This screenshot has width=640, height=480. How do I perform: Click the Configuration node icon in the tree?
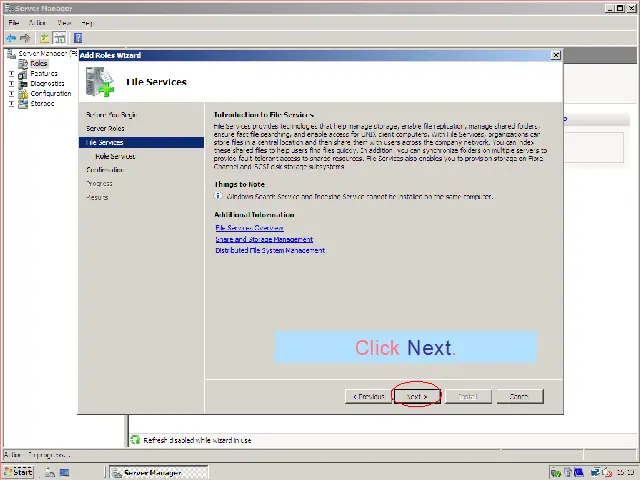[x=23, y=93]
